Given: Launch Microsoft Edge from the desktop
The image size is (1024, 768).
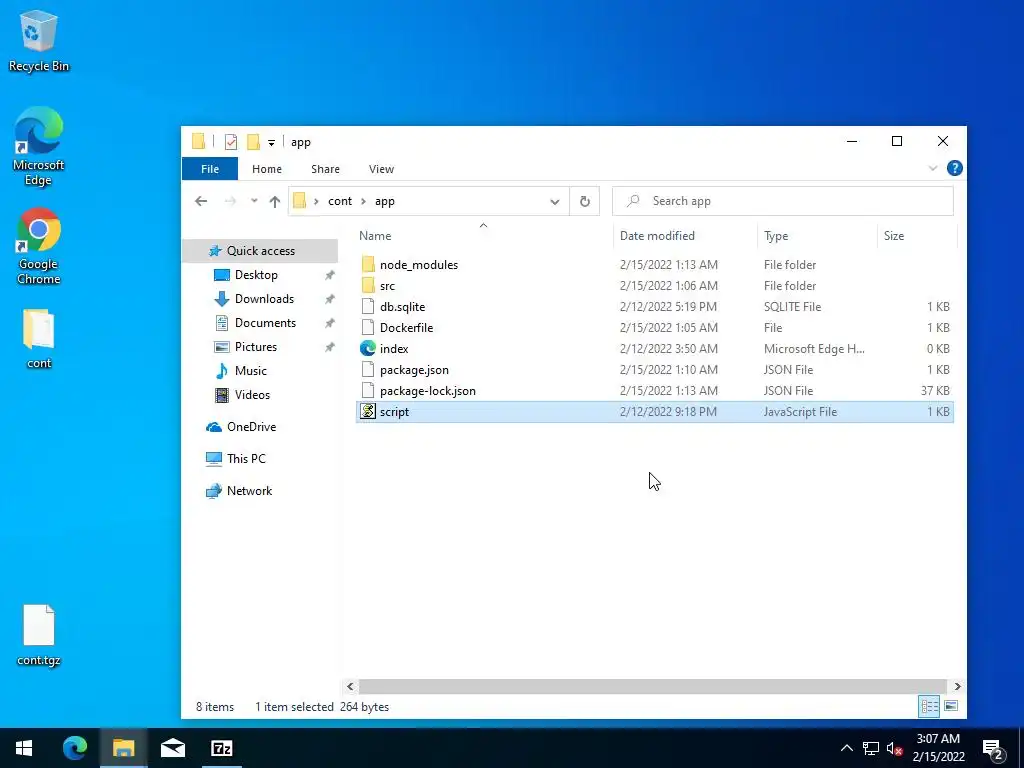Looking at the screenshot, I should pyautogui.click(x=39, y=146).
